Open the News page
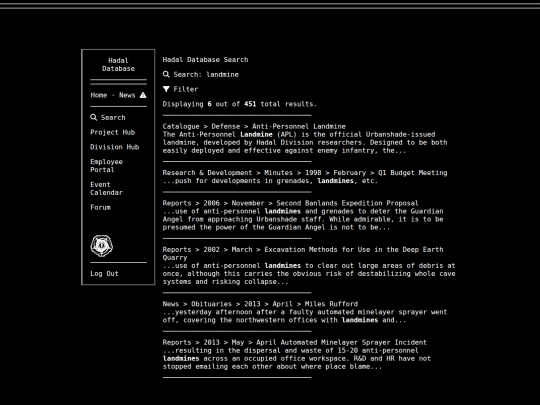540x405 pixels. click(x=127, y=95)
